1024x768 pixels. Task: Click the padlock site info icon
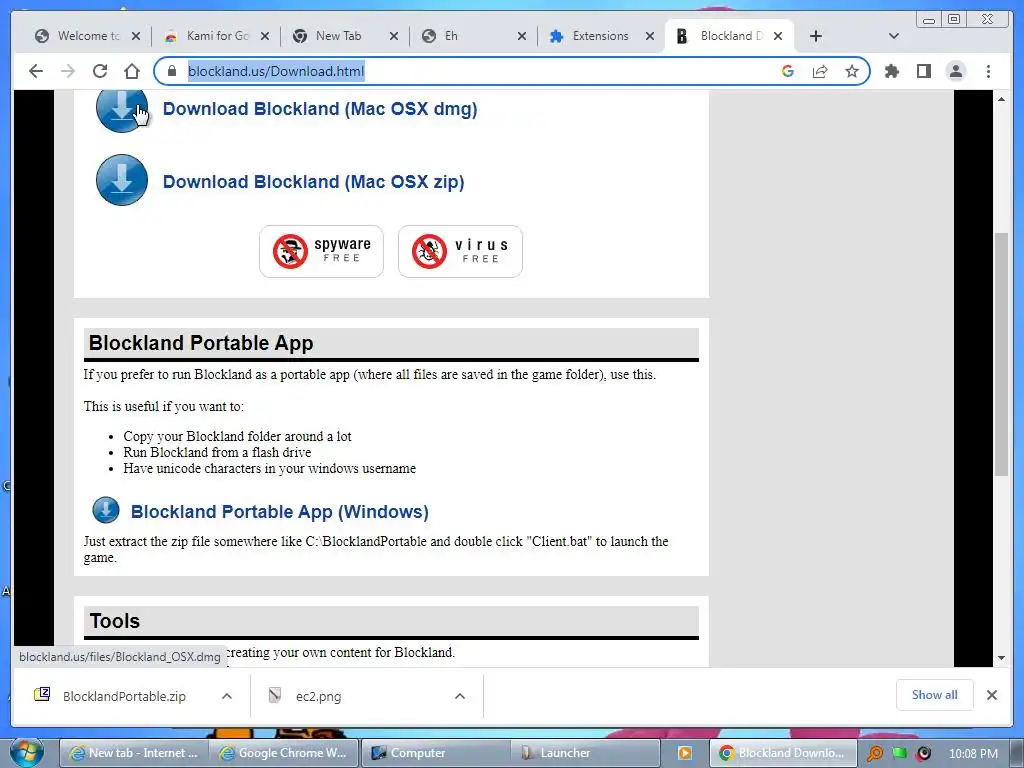coord(172,71)
